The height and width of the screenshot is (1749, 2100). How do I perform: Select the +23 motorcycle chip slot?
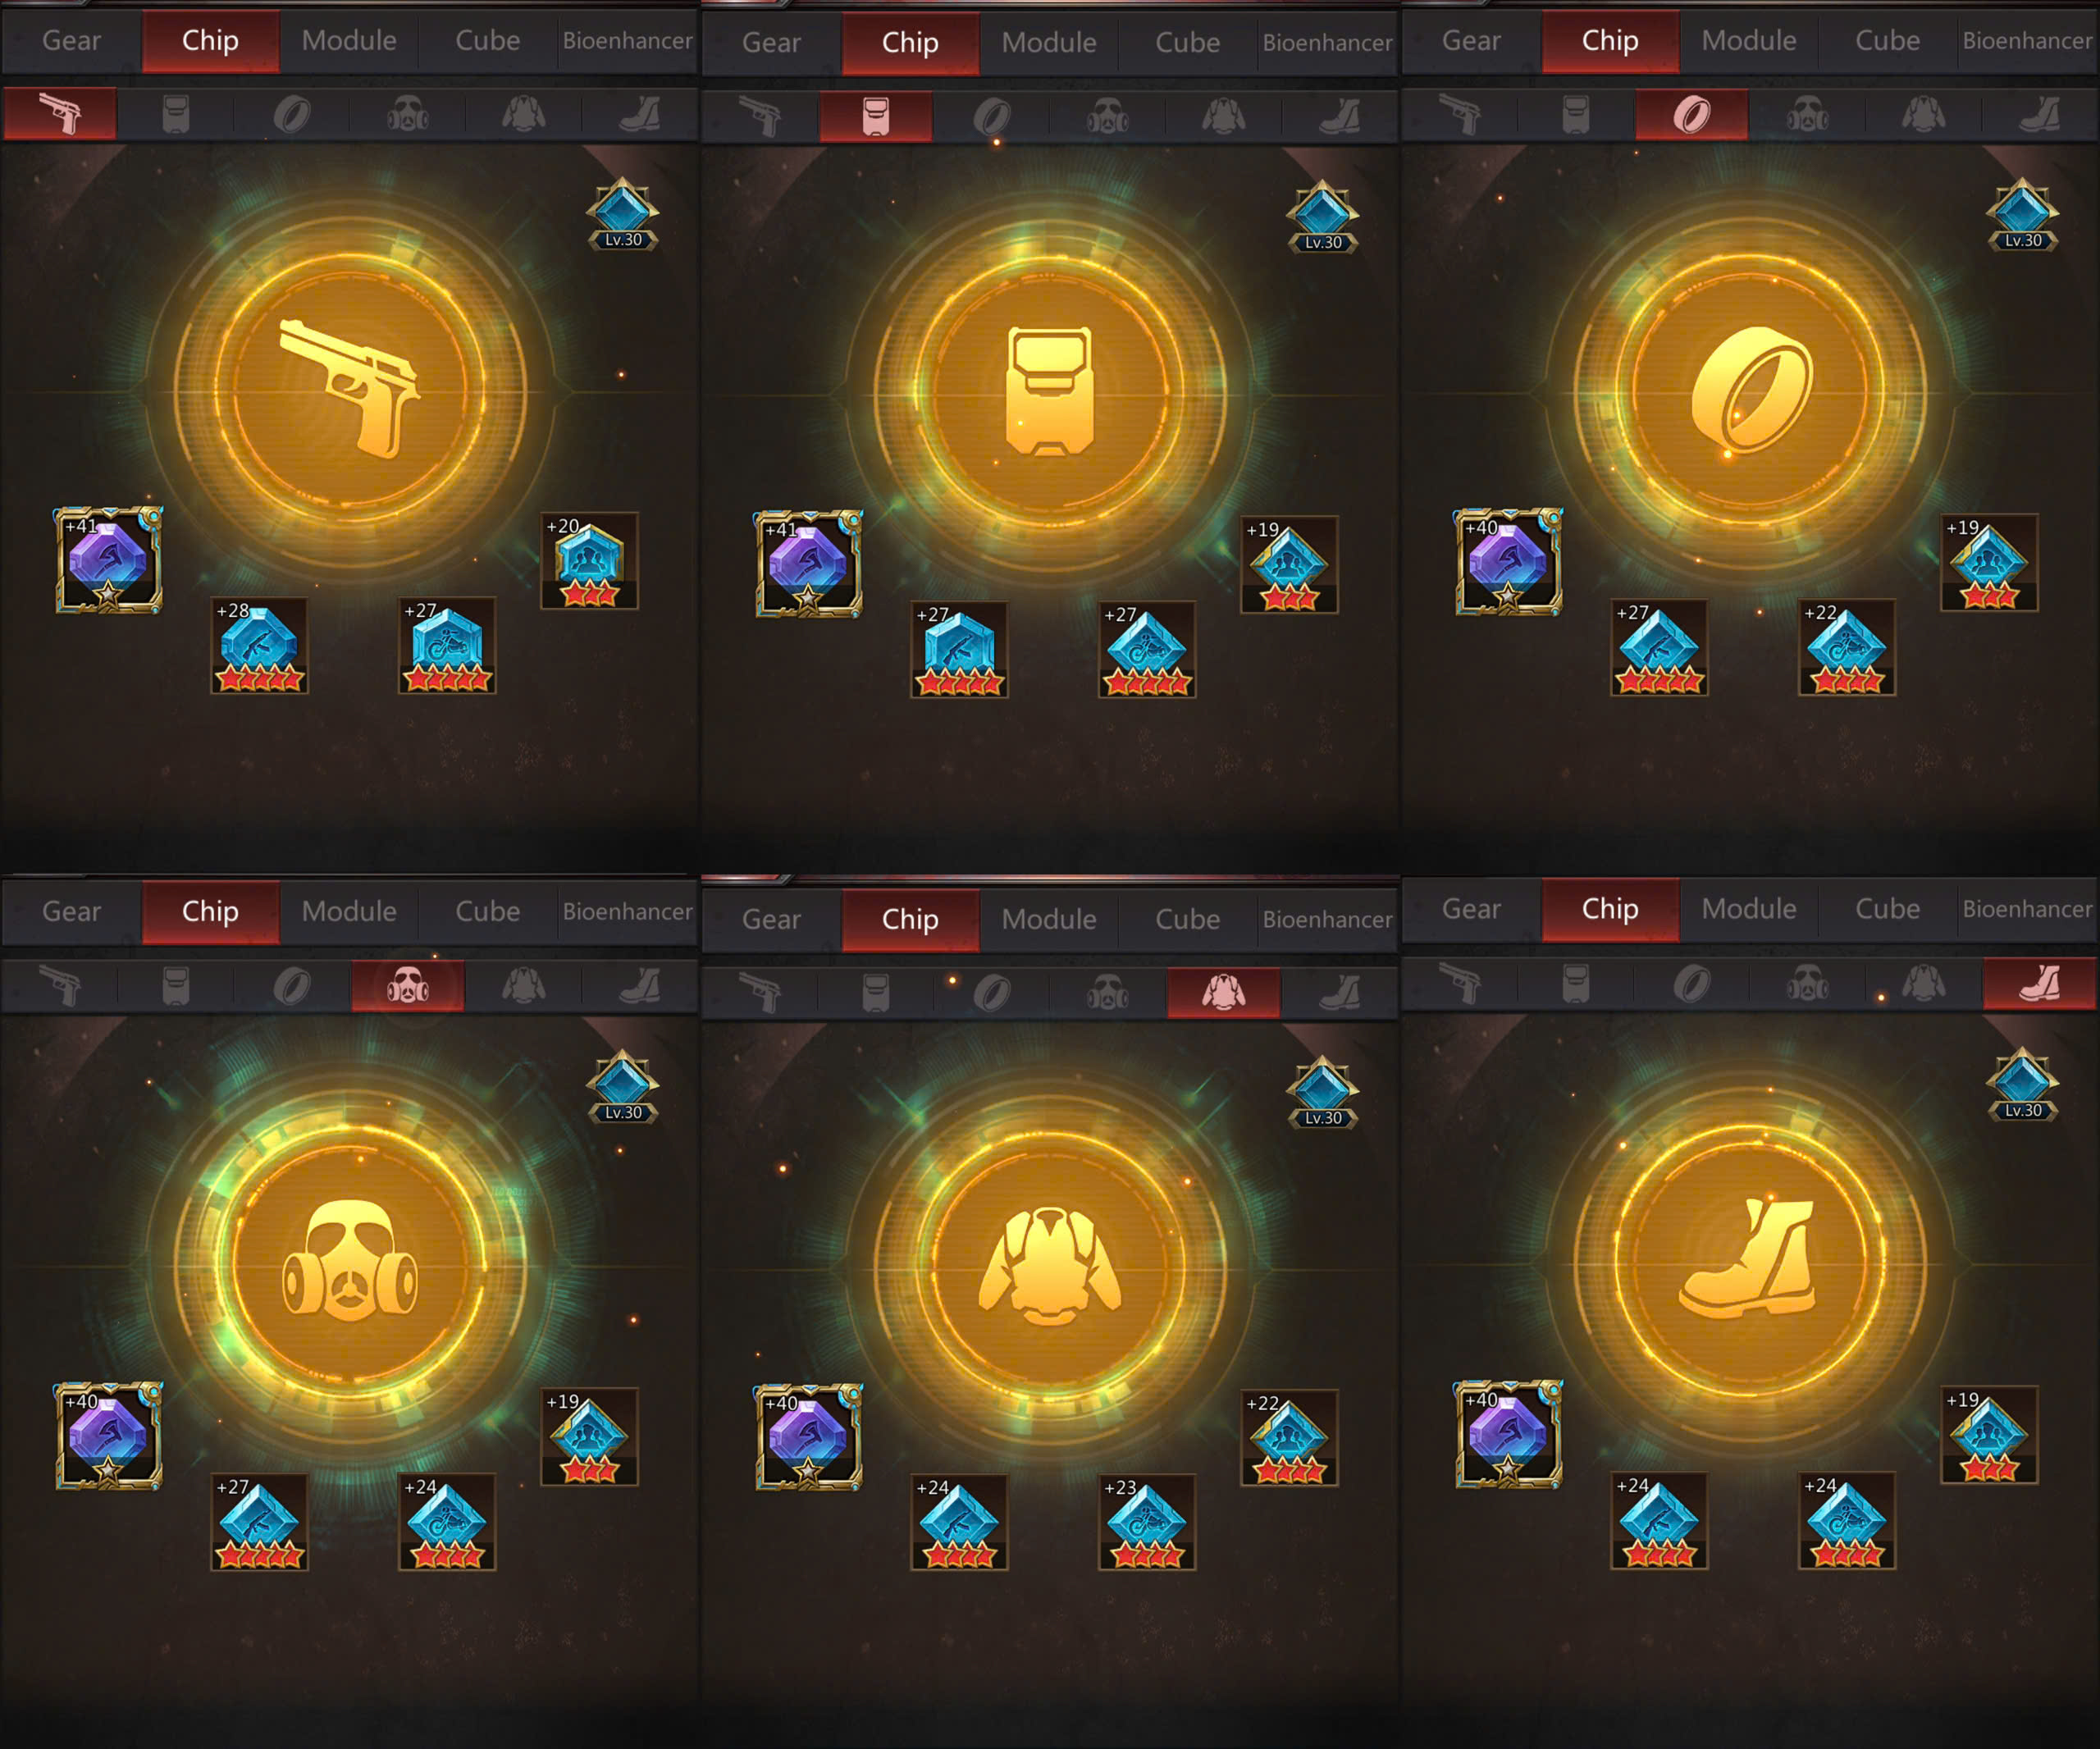tap(1147, 1521)
